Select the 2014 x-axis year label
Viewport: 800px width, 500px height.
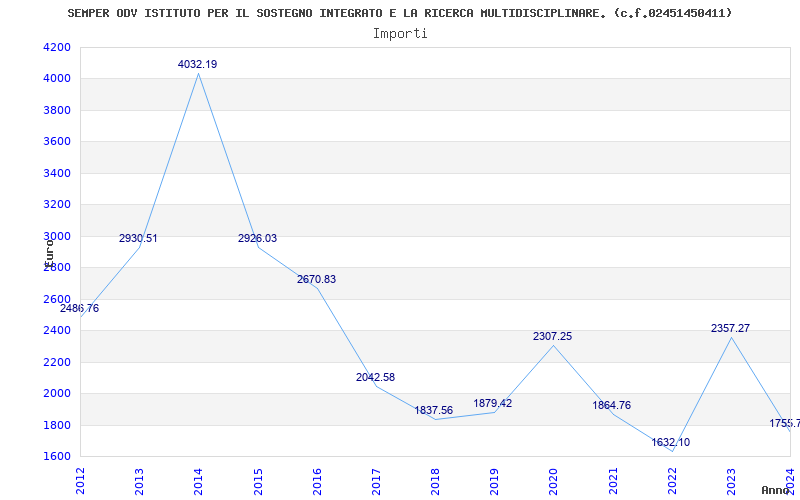coord(198,481)
